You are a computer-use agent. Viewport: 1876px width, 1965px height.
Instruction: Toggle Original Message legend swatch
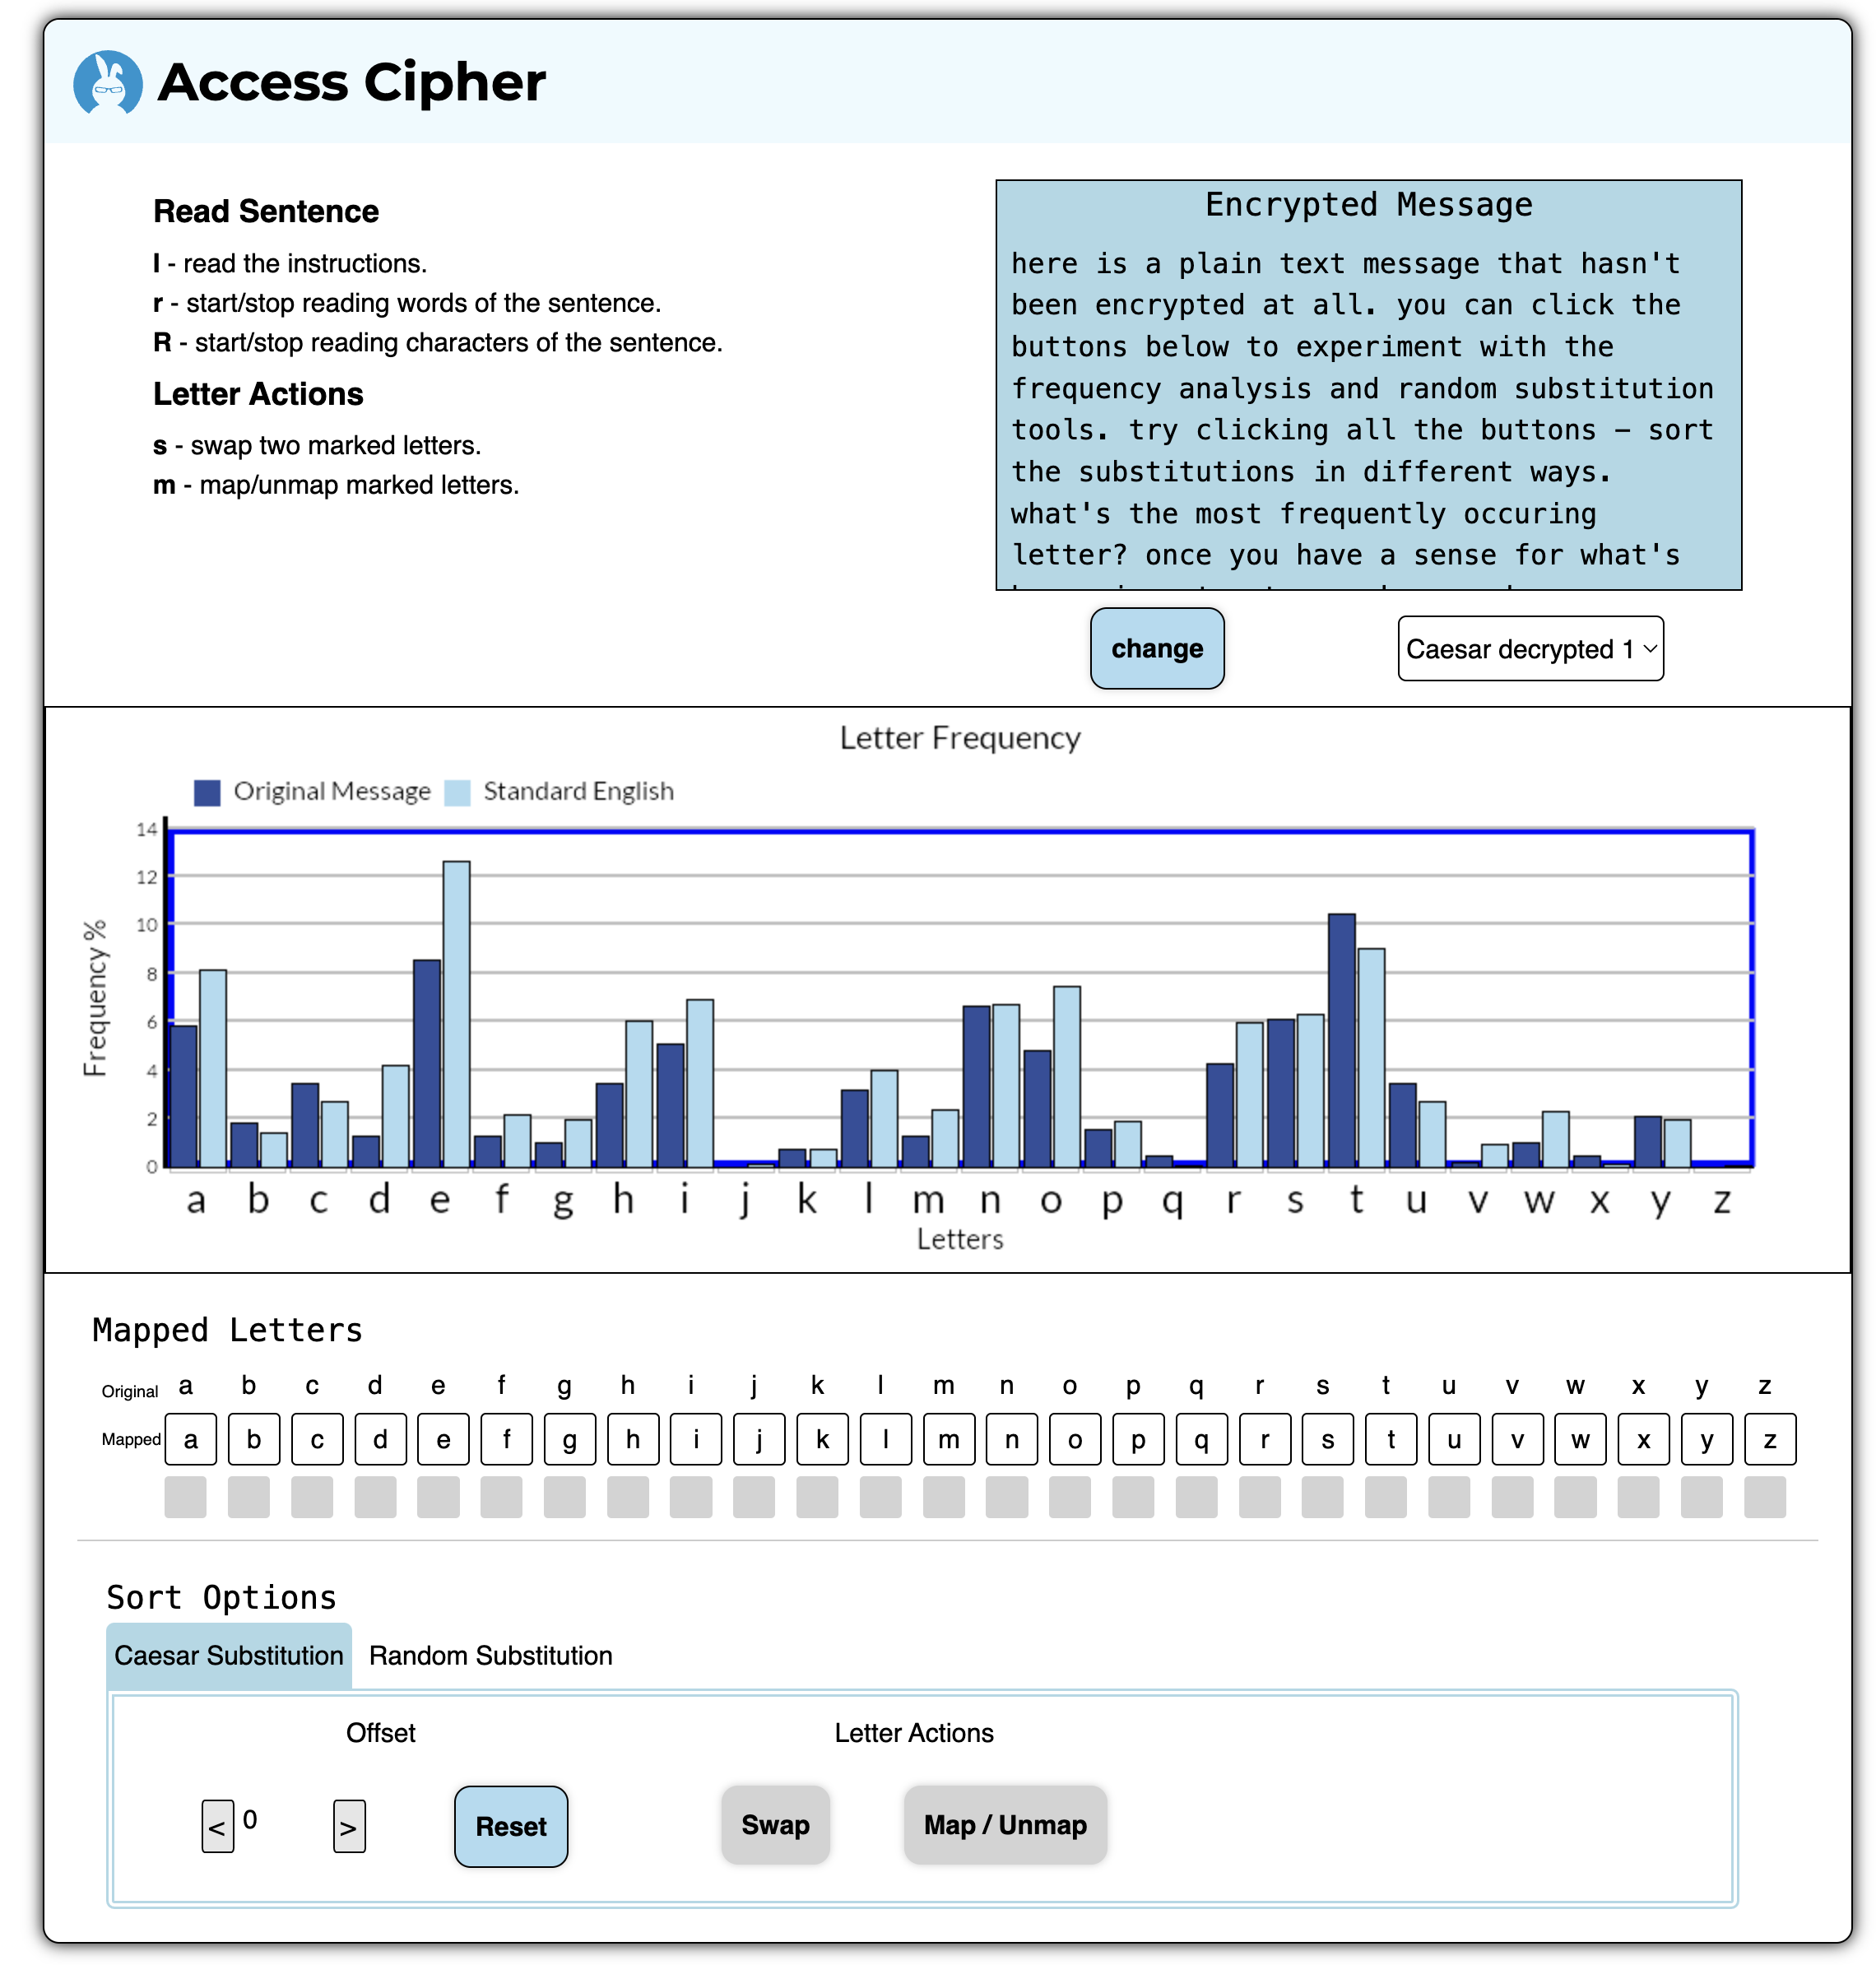pyautogui.click(x=207, y=792)
